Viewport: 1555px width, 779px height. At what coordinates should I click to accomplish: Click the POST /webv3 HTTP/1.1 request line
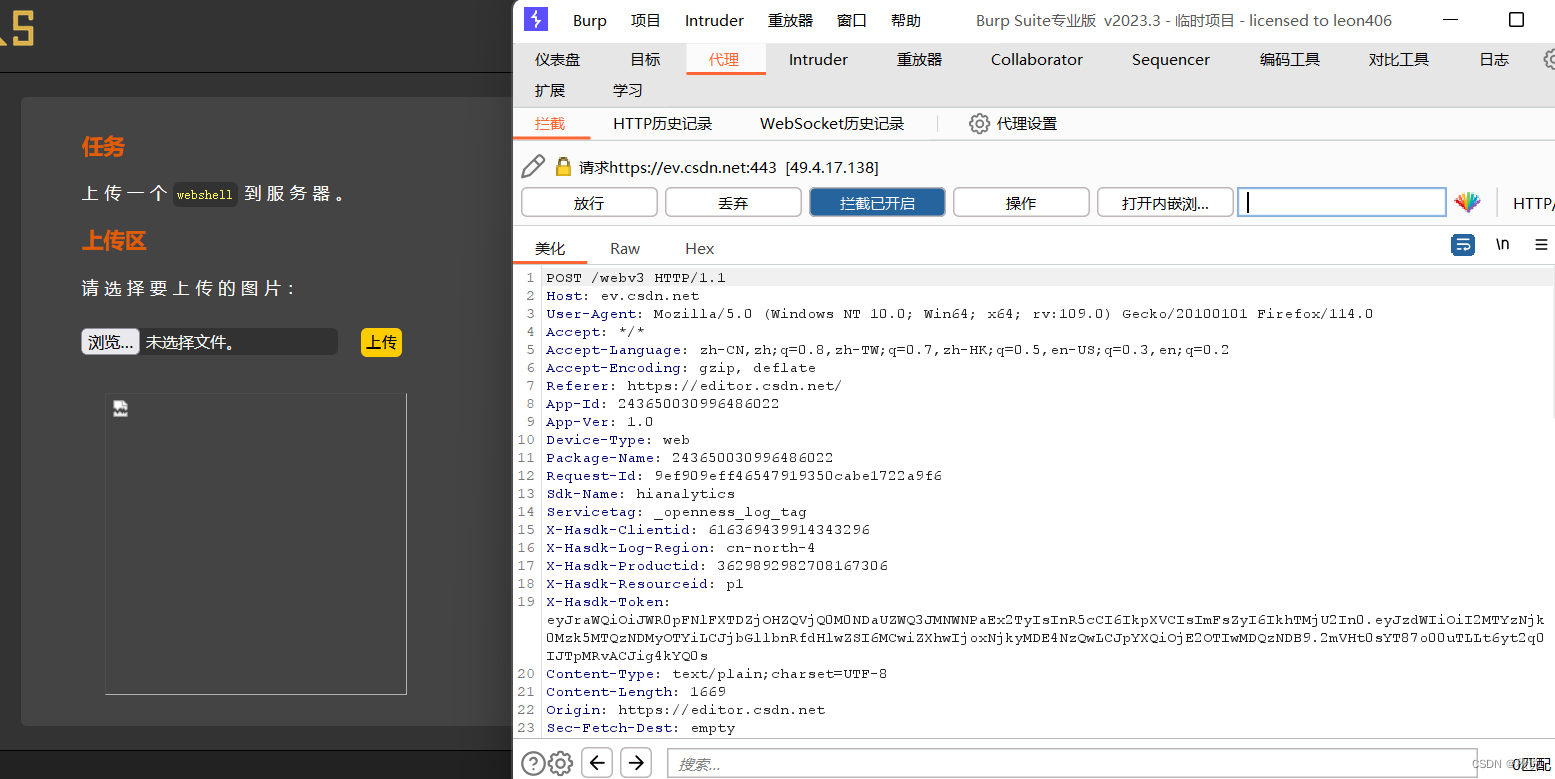tap(636, 277)
